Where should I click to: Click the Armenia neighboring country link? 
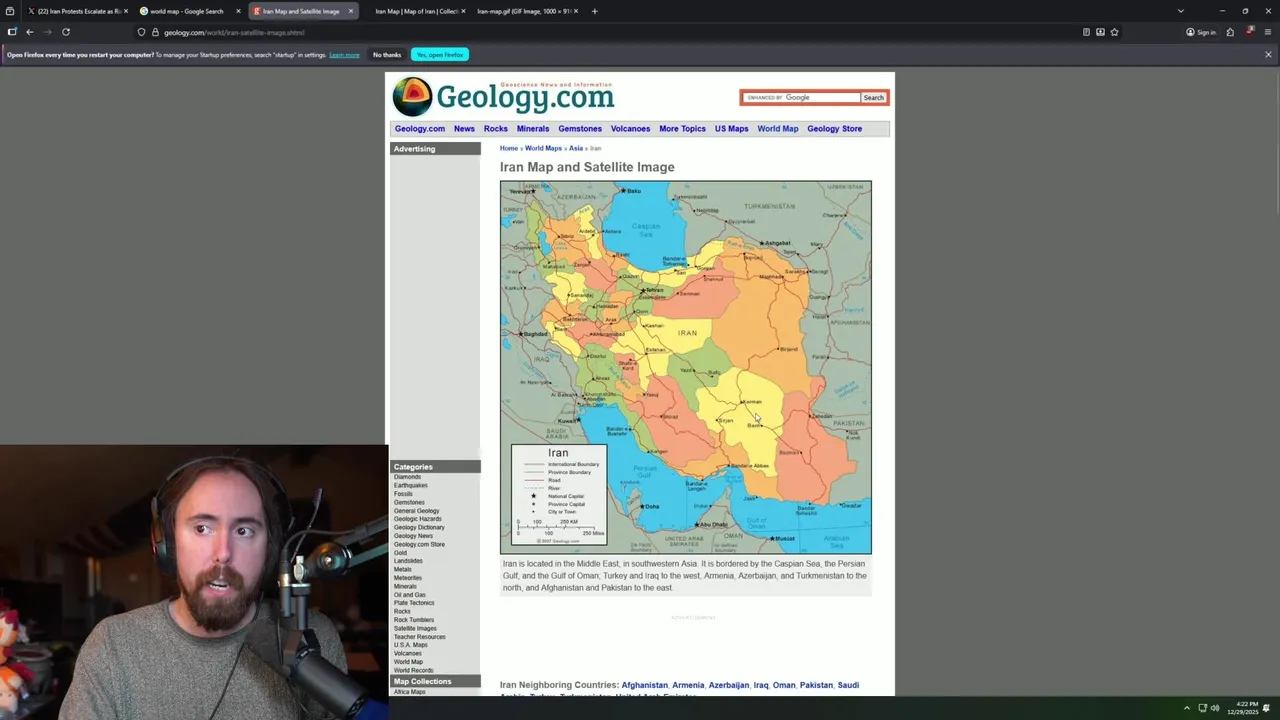click(688, 685)
